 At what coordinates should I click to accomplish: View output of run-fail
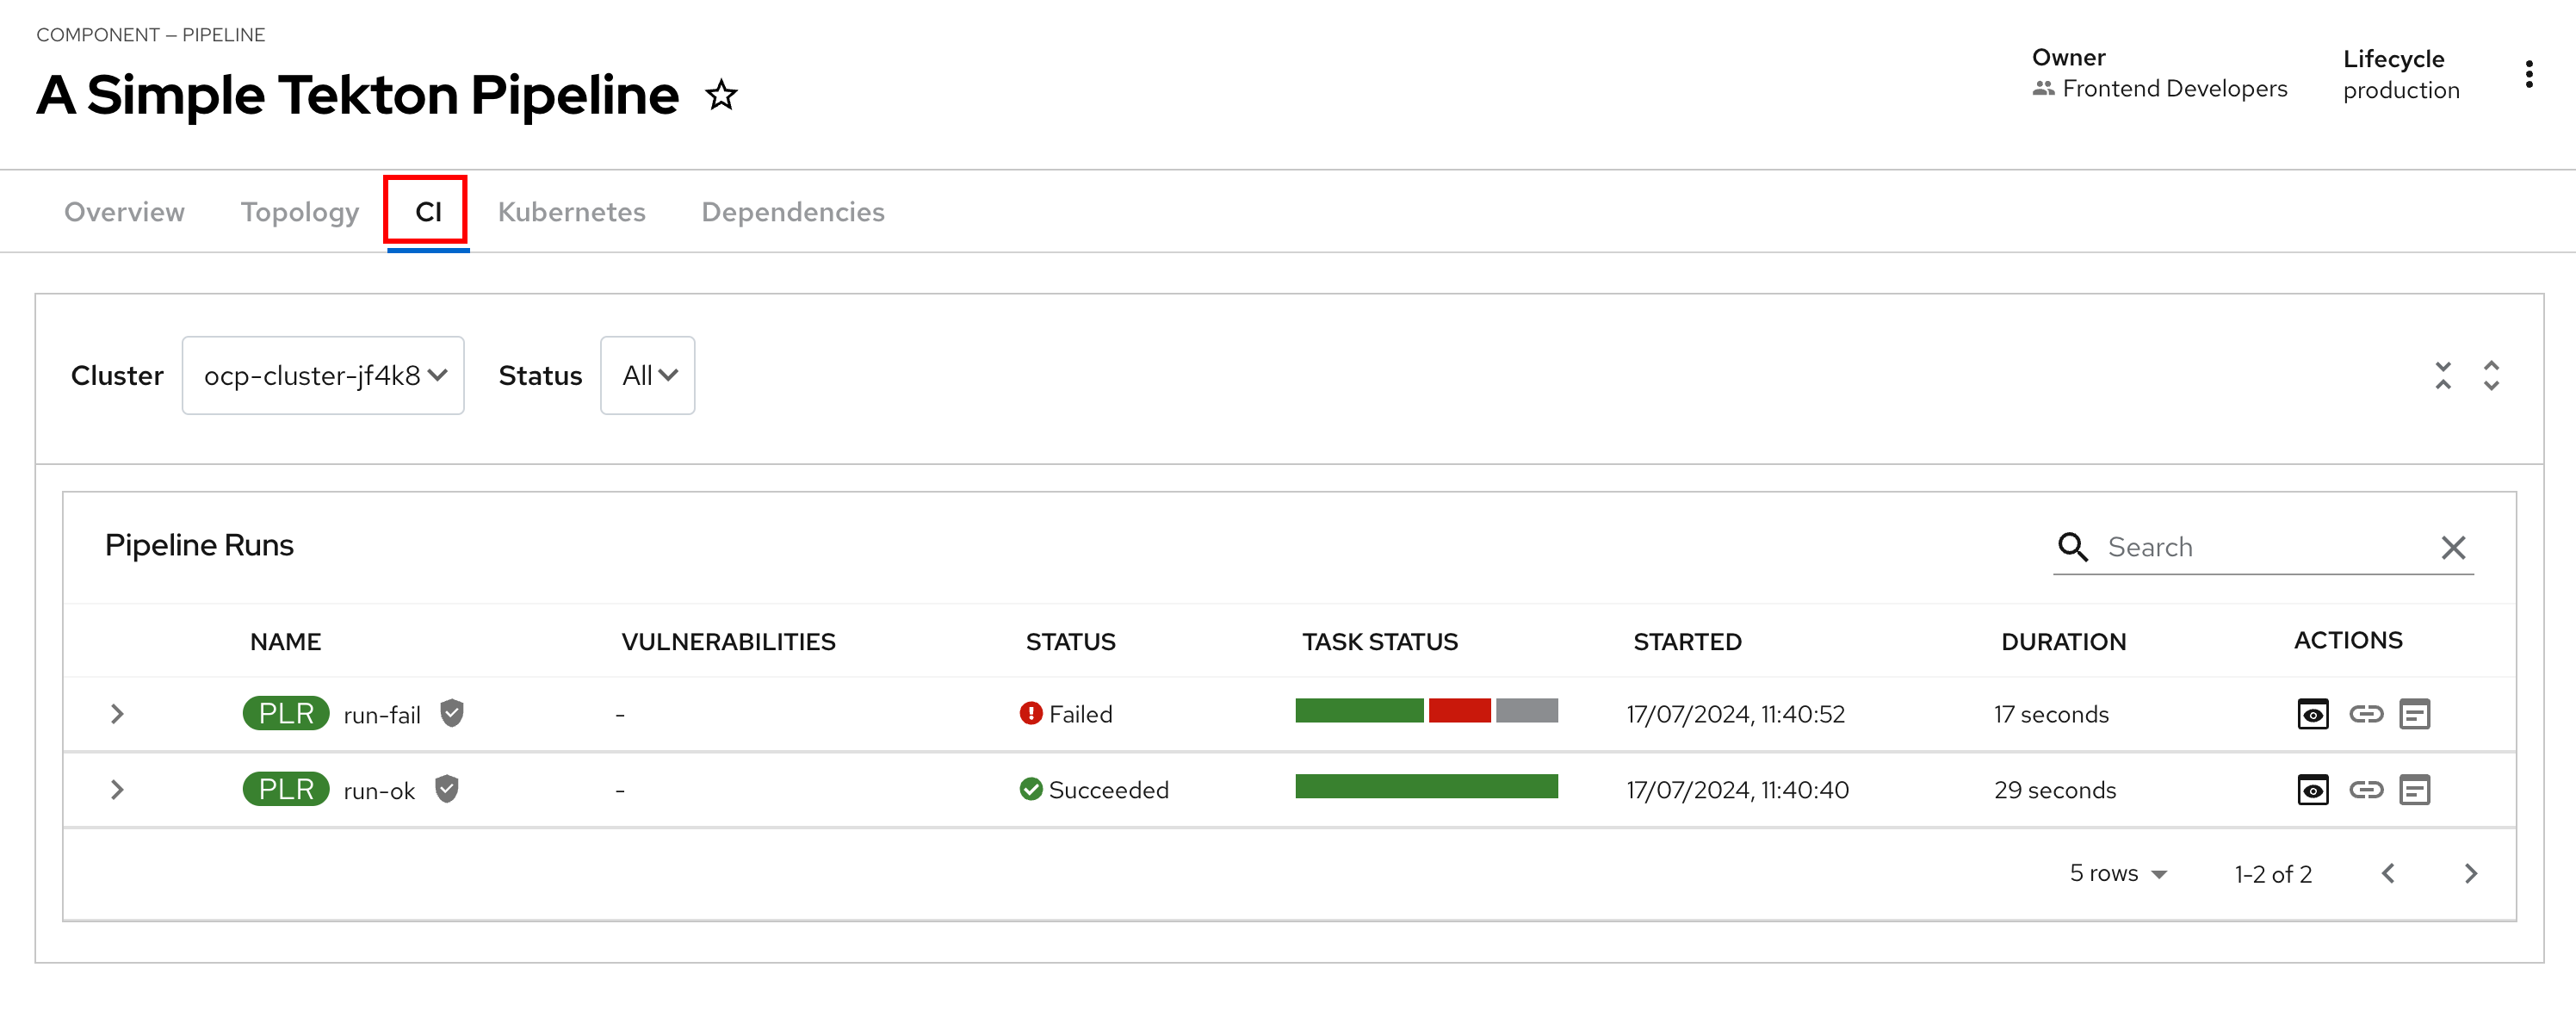pyautogui.click(x=2312, y=714)
